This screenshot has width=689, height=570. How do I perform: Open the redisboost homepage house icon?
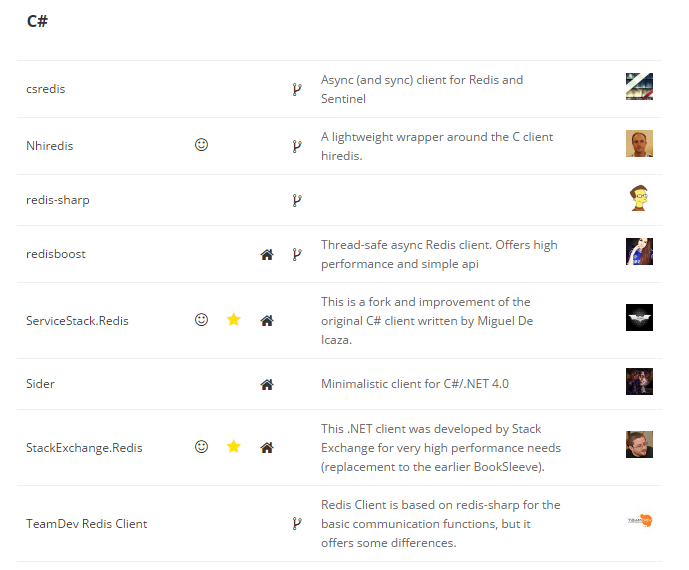267,254
